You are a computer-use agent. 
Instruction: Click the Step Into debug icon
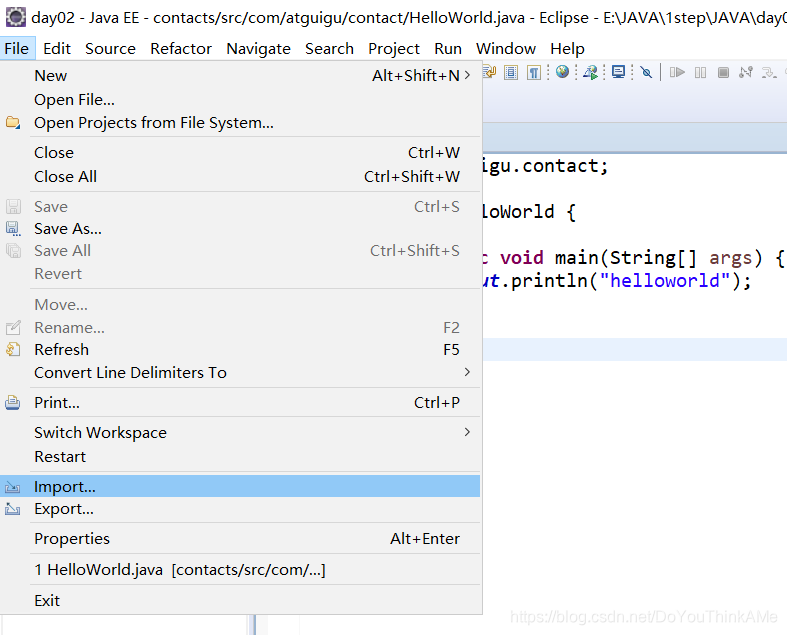pyautogui.click(x=768, y=73)
